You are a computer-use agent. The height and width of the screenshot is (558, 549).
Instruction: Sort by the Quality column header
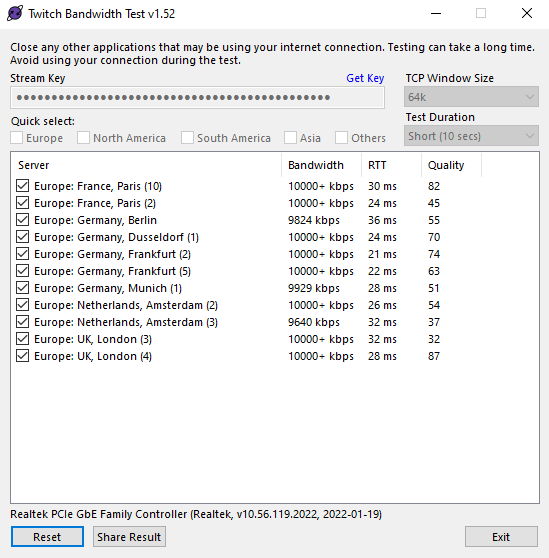452,165
